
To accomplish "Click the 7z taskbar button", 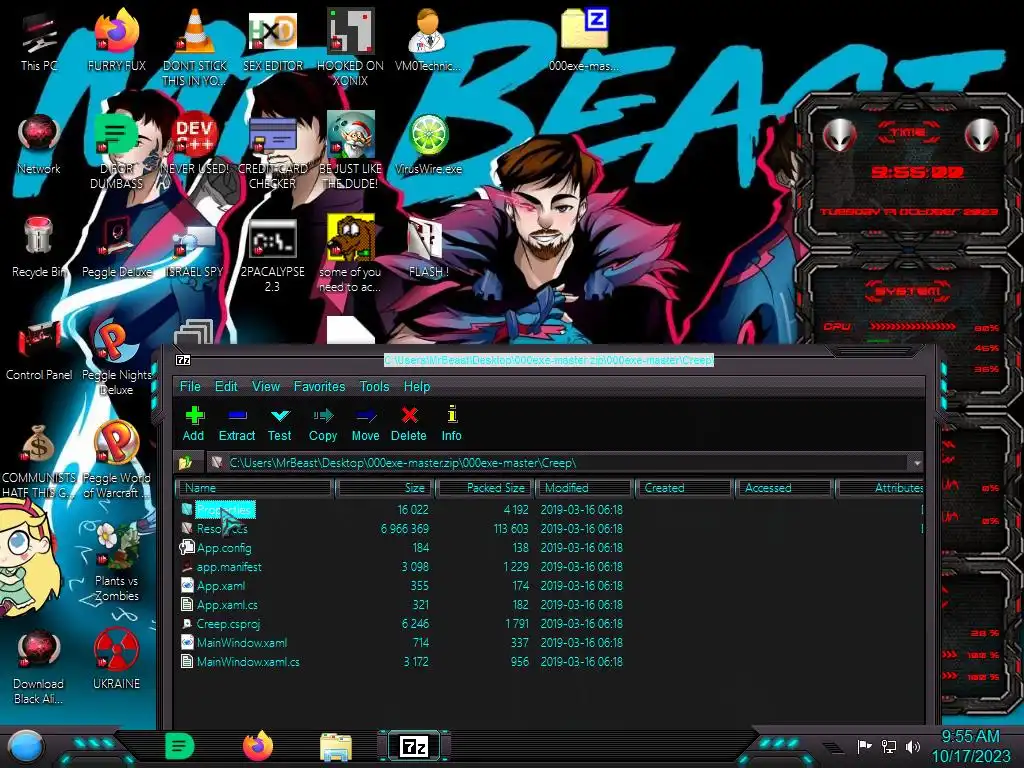I will [x=414, y=746].
